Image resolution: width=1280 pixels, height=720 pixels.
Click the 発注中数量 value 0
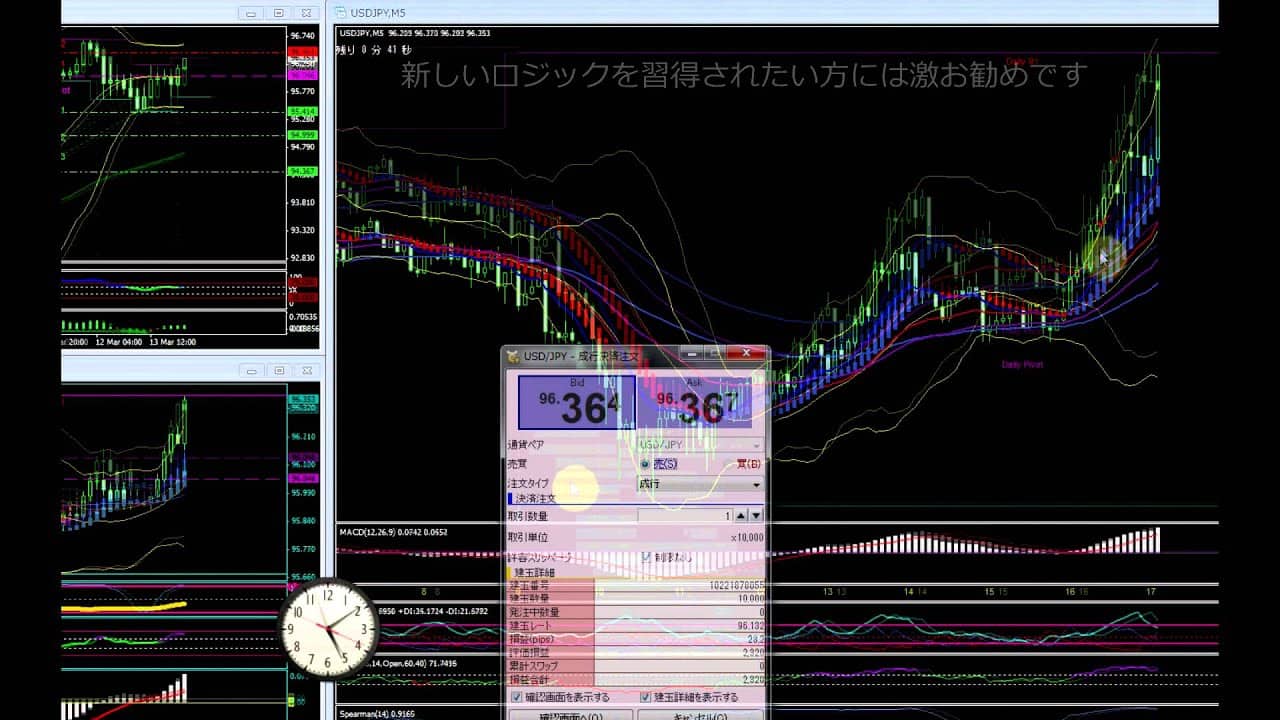761,612
